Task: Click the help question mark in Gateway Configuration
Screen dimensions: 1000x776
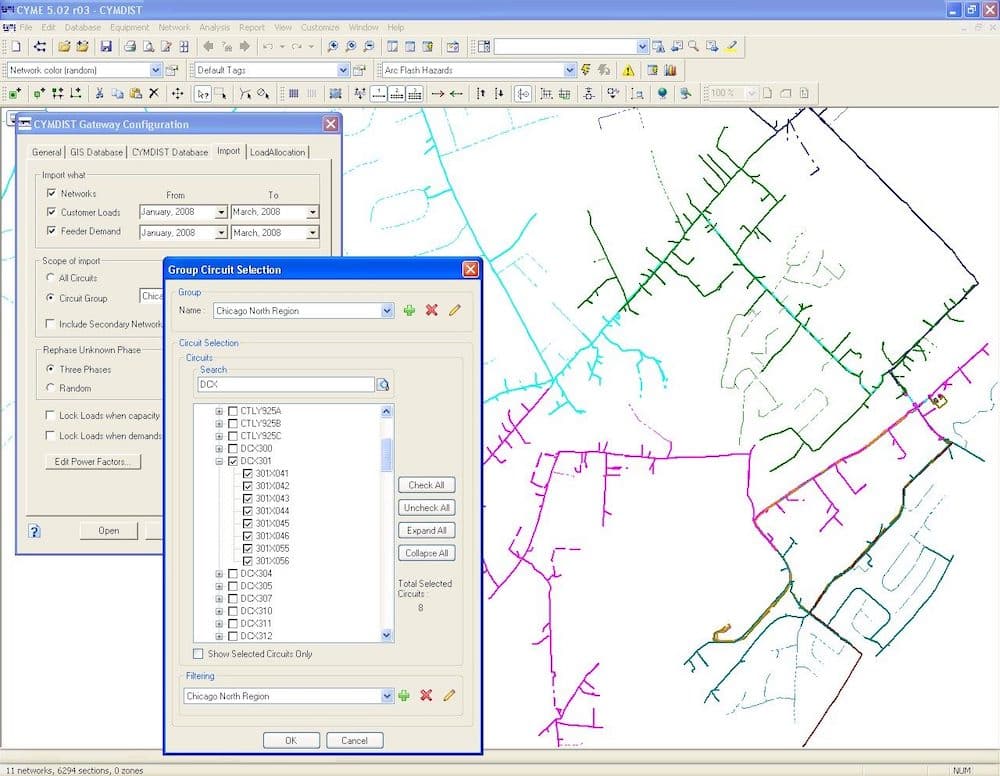Action: [34, 531]
